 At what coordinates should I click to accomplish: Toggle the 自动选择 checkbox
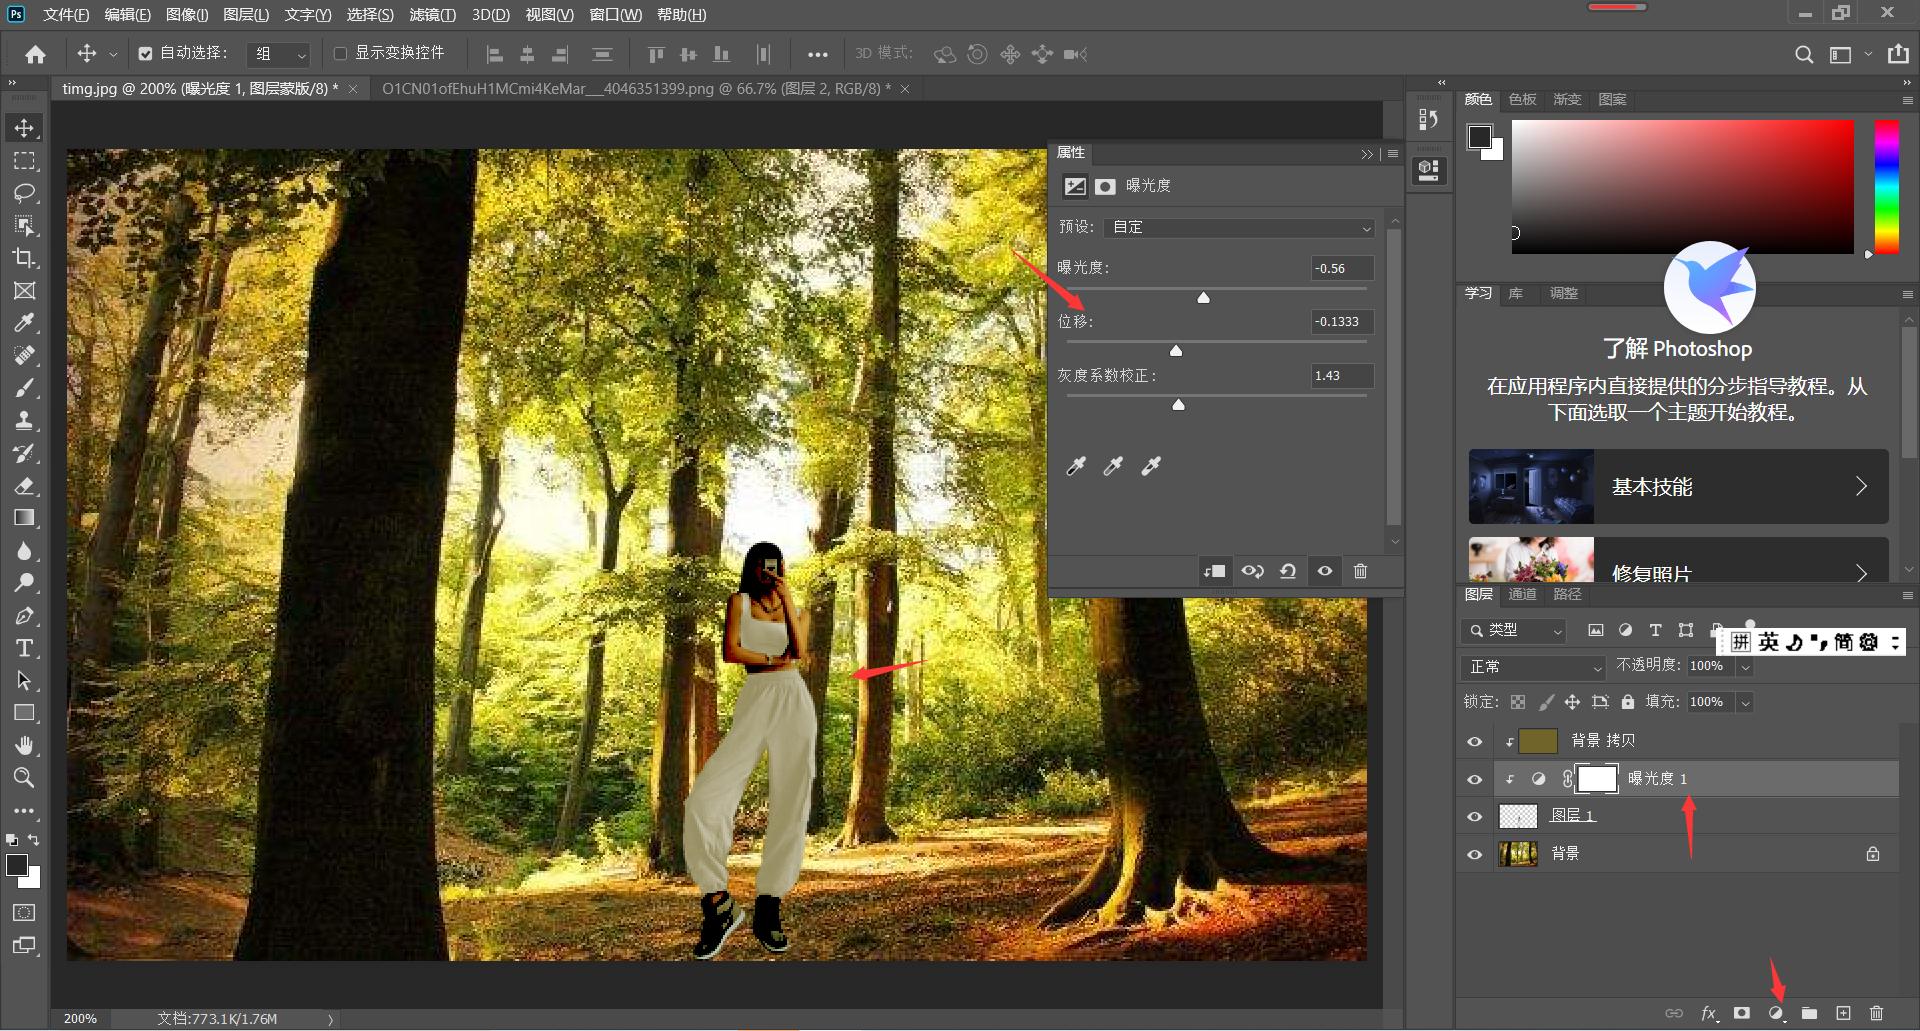(x=146, y=54)
